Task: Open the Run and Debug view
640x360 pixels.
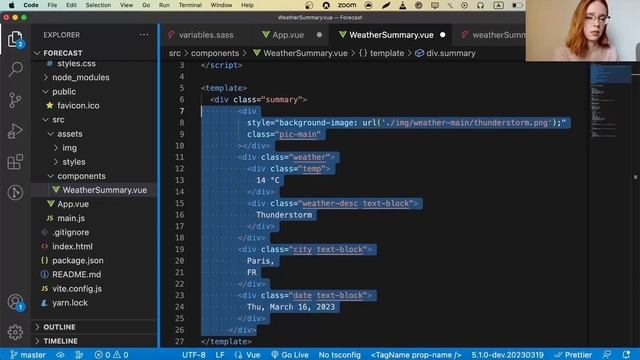Action: pos(15,131)
